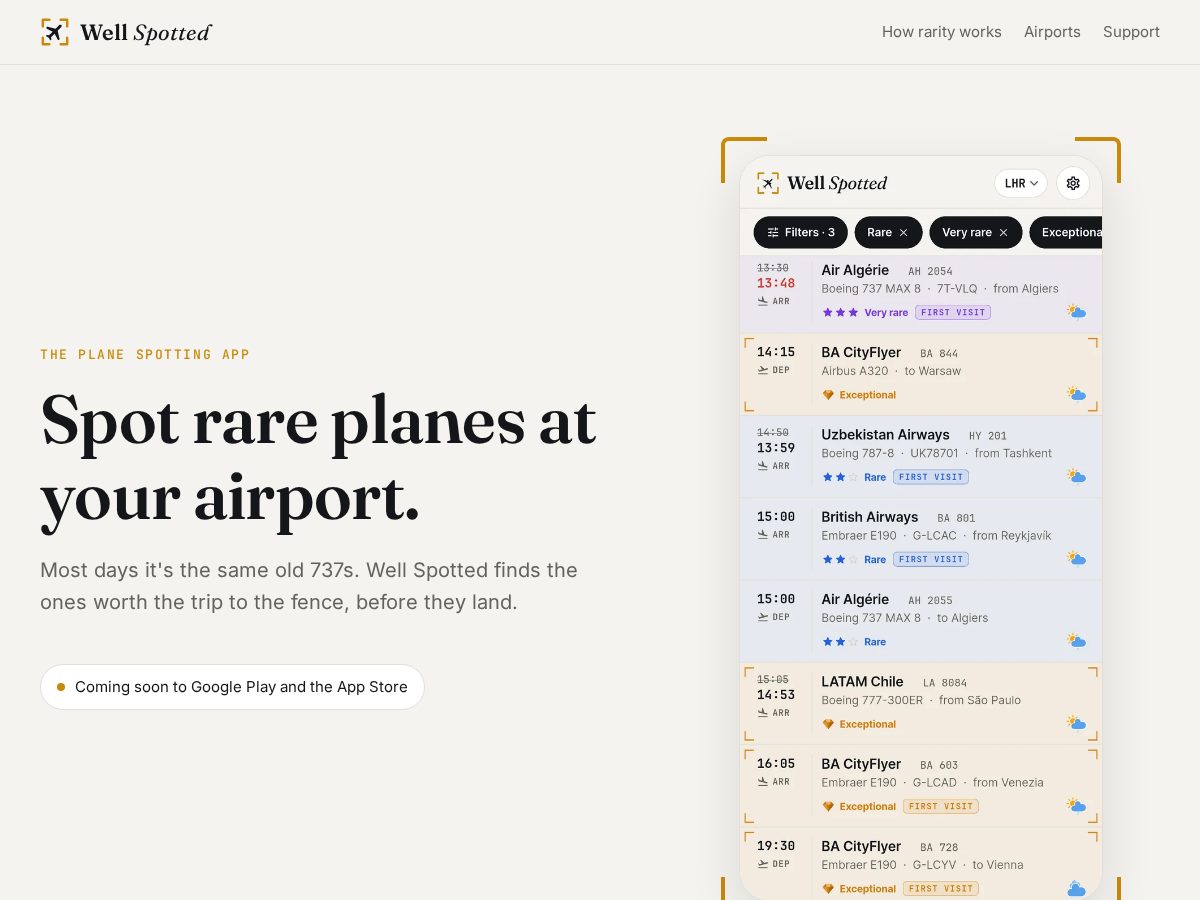Click FIRST VISIT badge on AH 2054

pyautogui.click(x=953, y=312)
